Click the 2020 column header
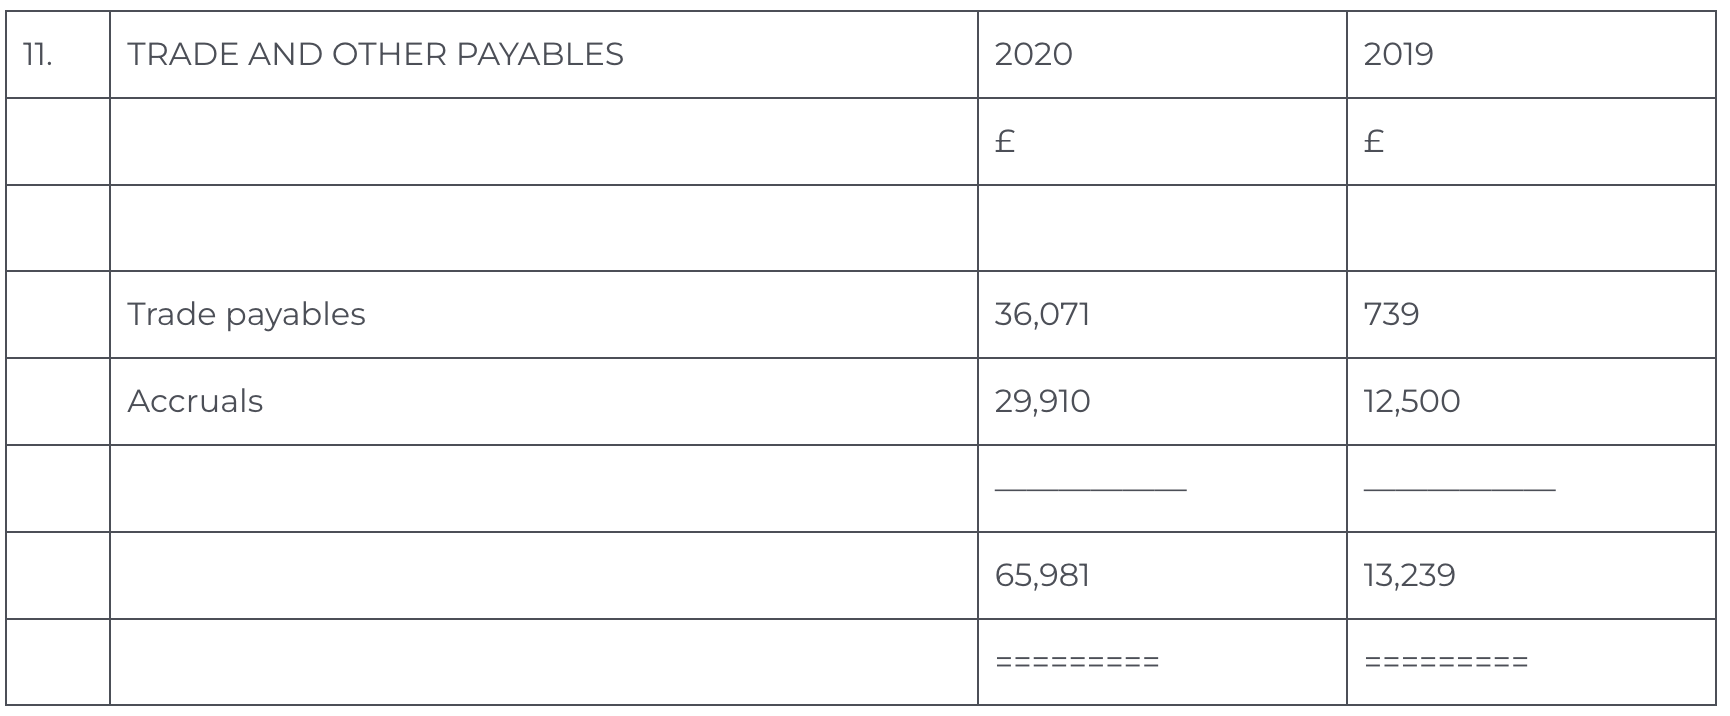This screenshot has width=1730, height=716. coord(1033,54)
